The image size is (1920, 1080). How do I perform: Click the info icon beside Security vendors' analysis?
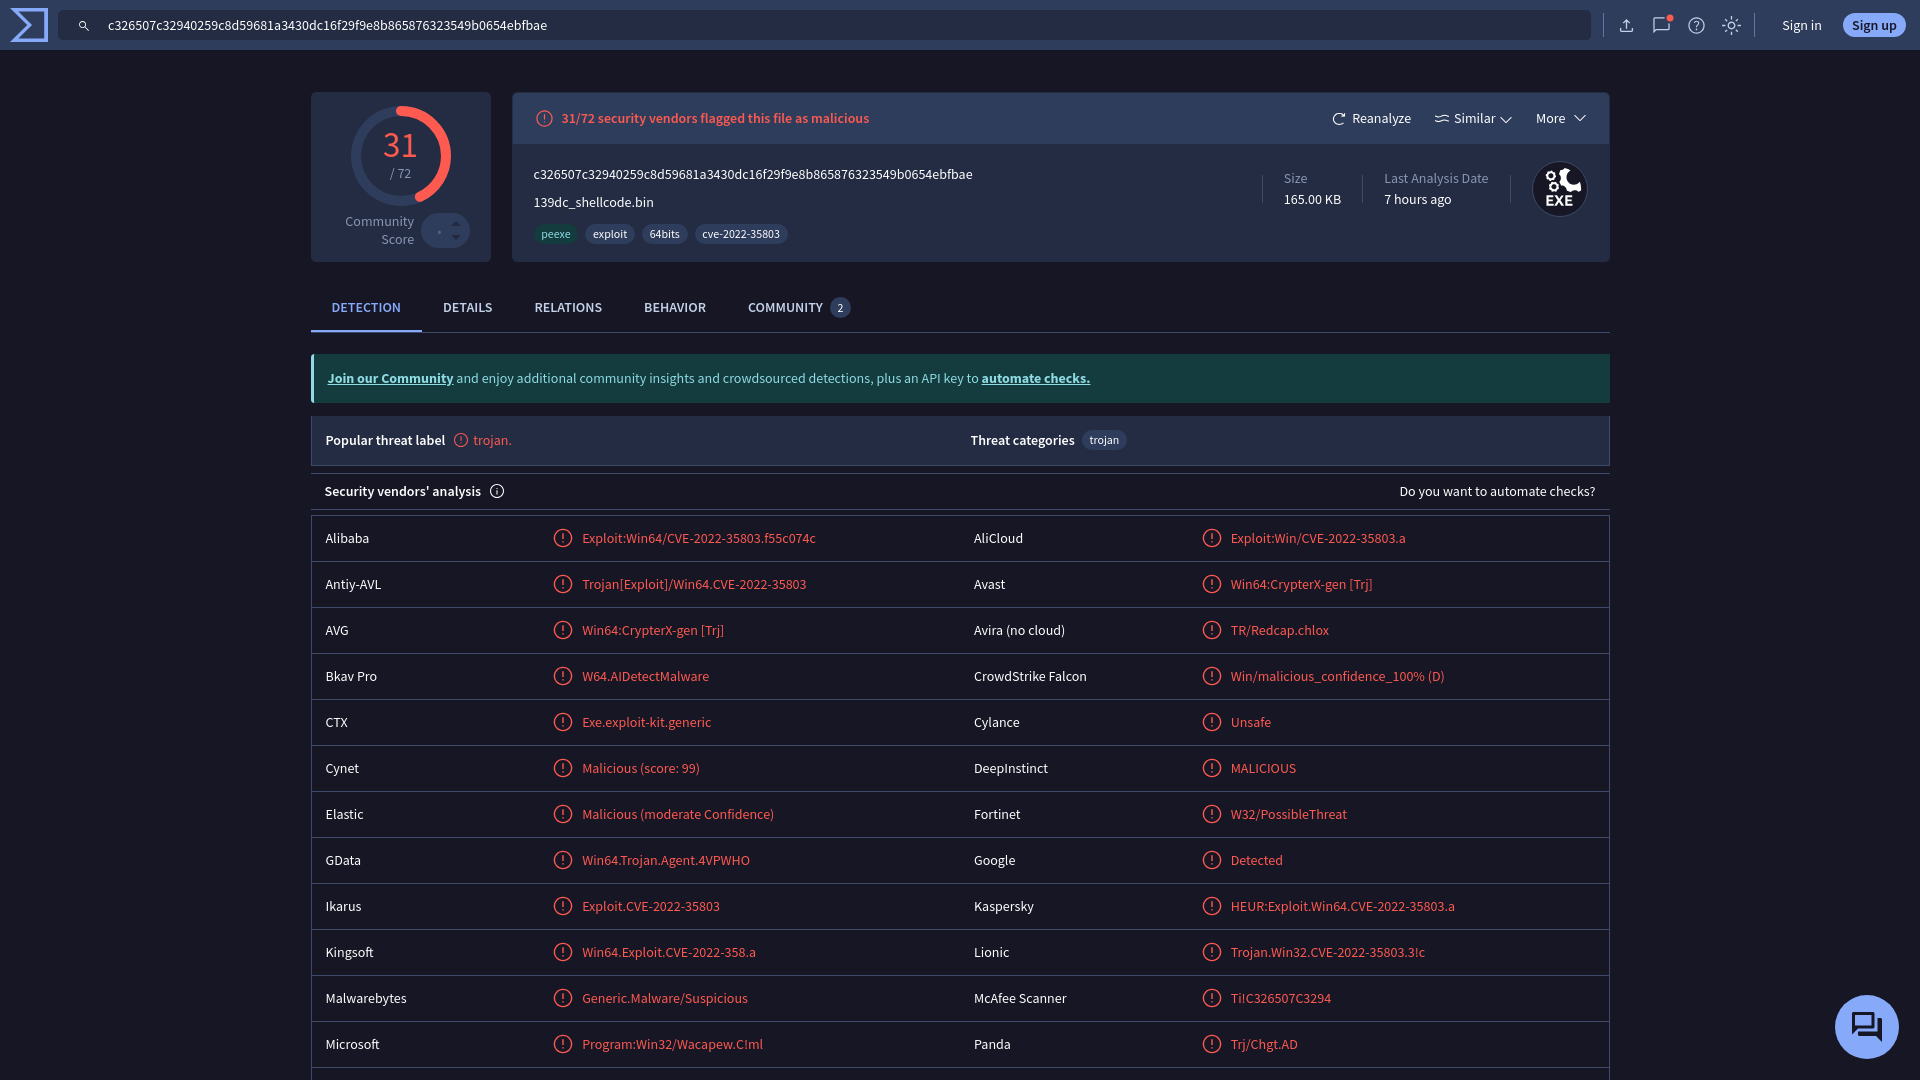tap(497, 491)
